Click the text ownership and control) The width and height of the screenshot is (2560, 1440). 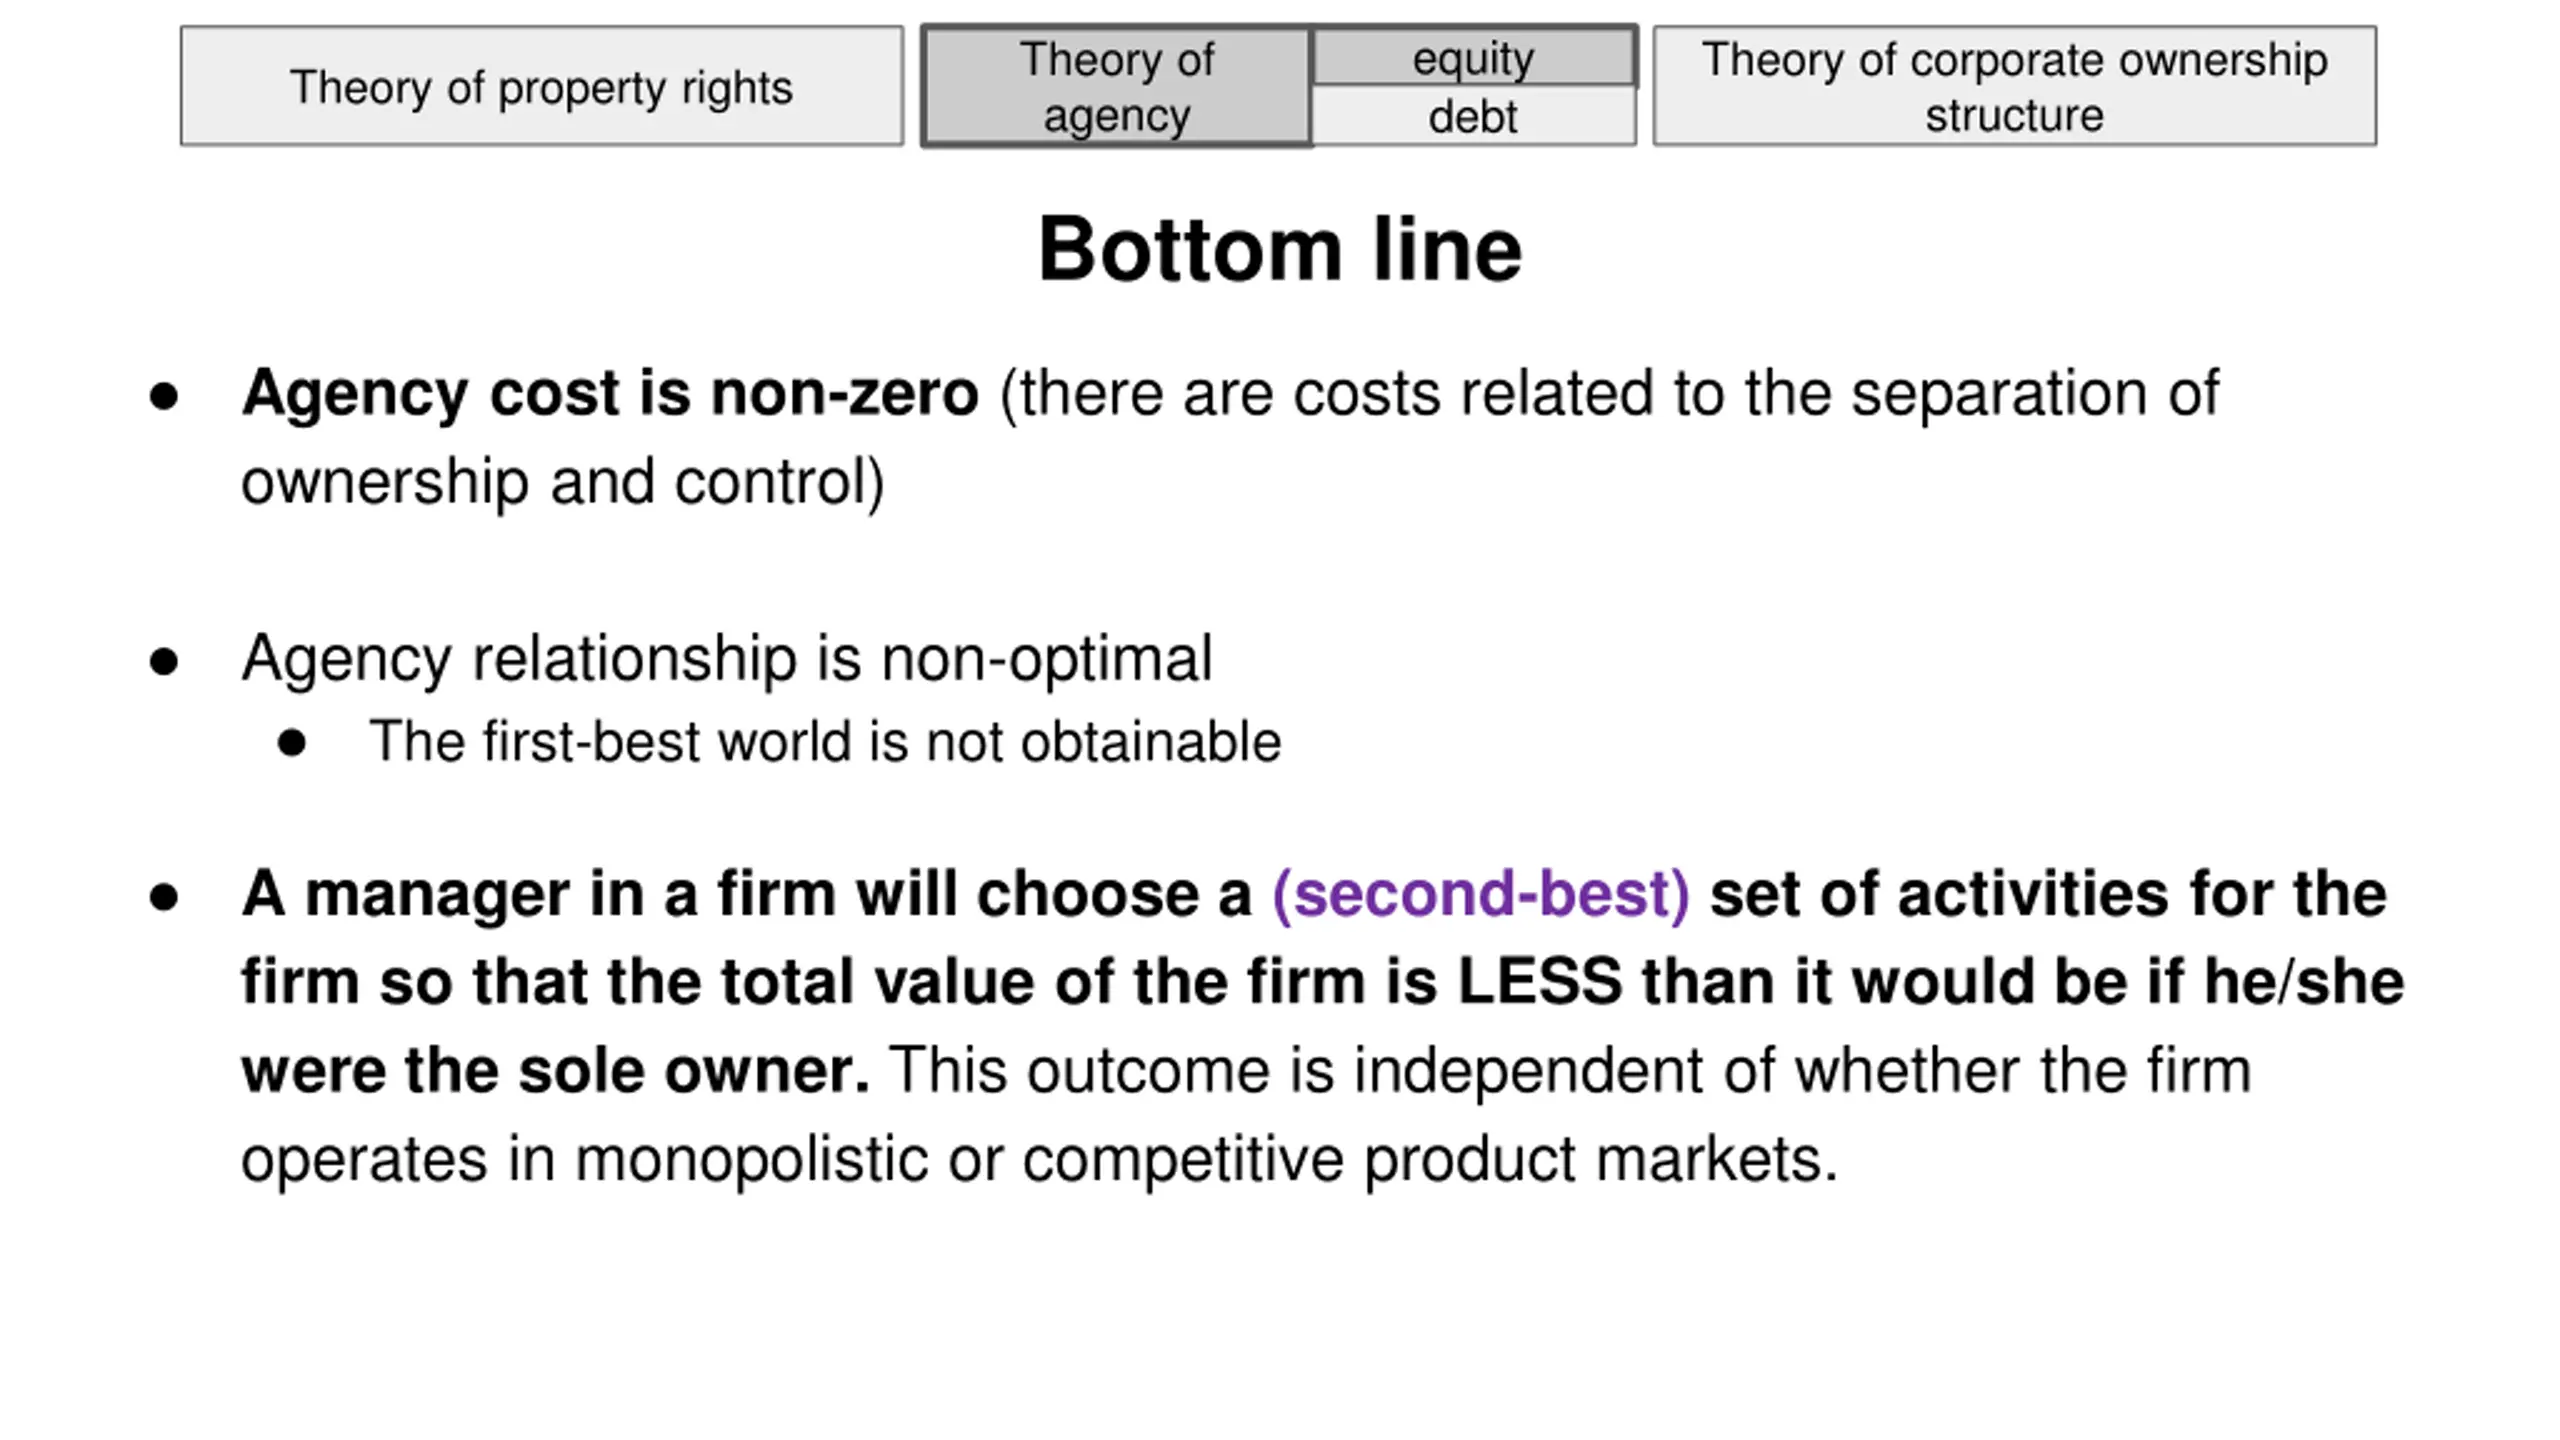[562, 482]
